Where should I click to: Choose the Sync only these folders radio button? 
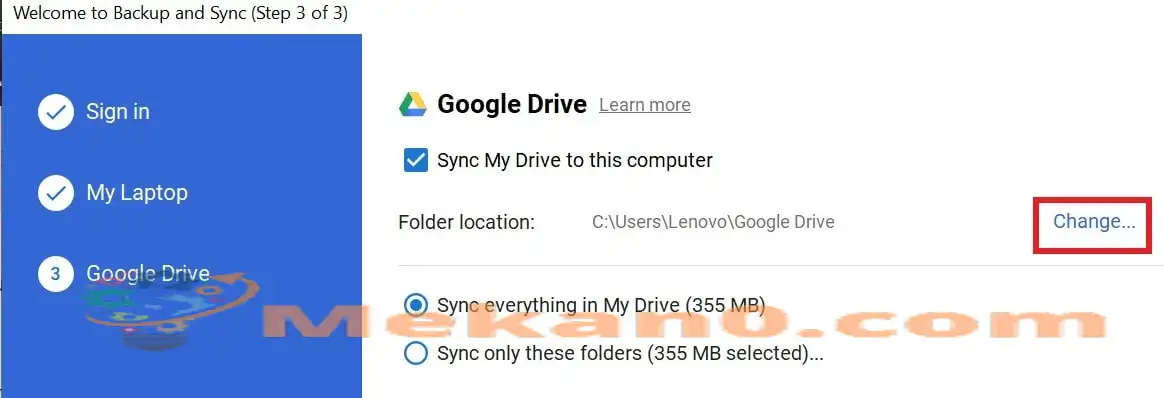point(416,353)
